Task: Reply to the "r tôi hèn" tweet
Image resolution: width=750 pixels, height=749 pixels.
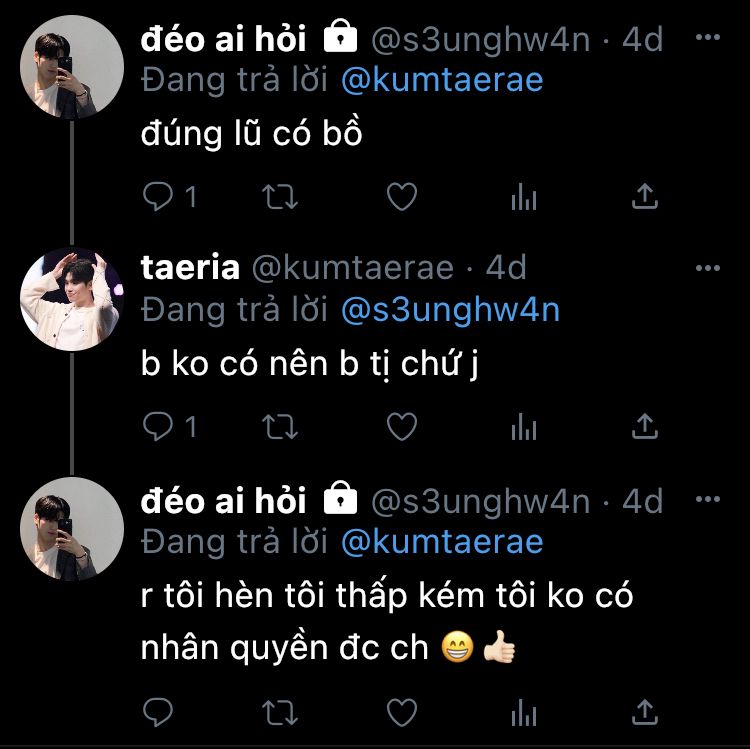Action: pyautogui.click(x=159, y=711)
